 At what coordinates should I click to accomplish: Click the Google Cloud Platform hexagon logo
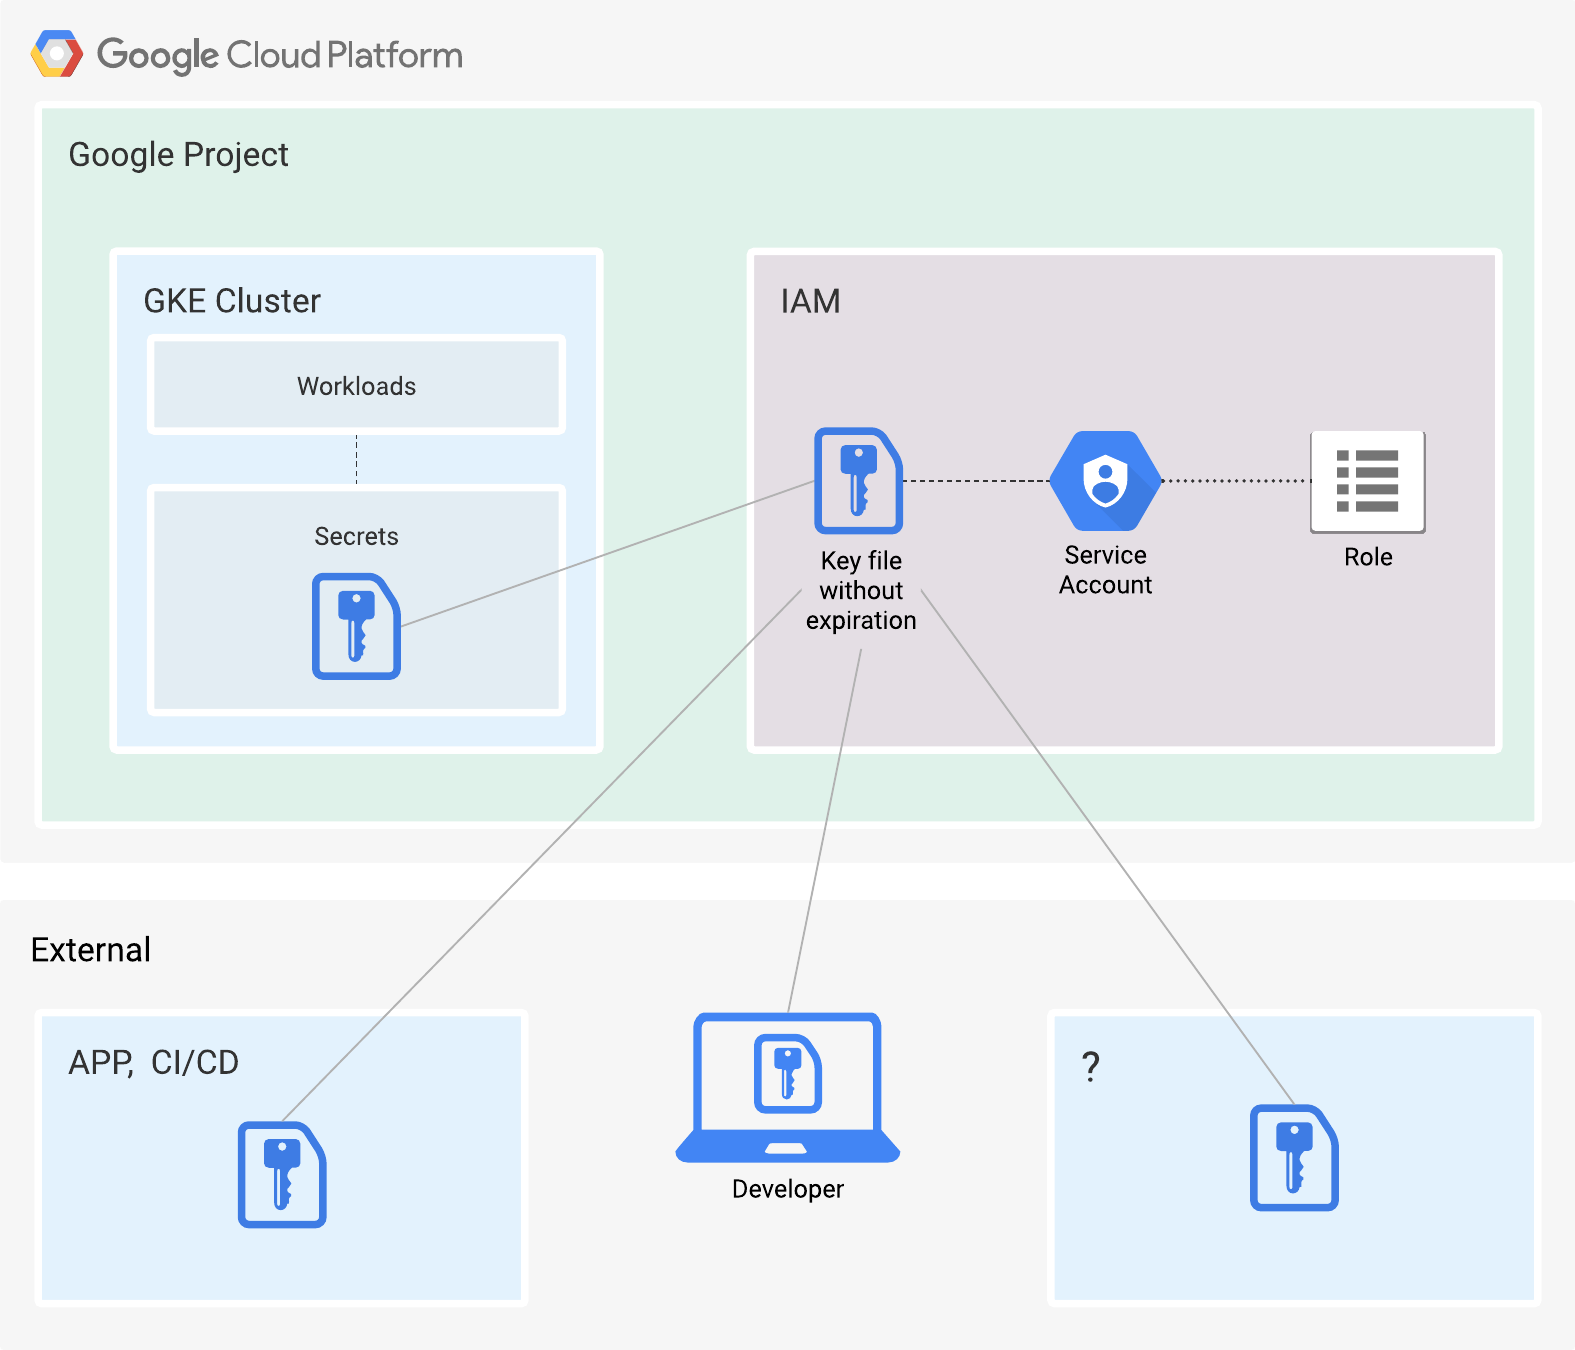(x=57, y=54)
